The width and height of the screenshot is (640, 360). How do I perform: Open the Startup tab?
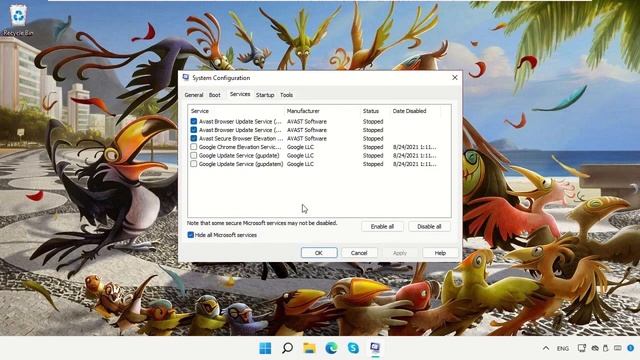265,95
